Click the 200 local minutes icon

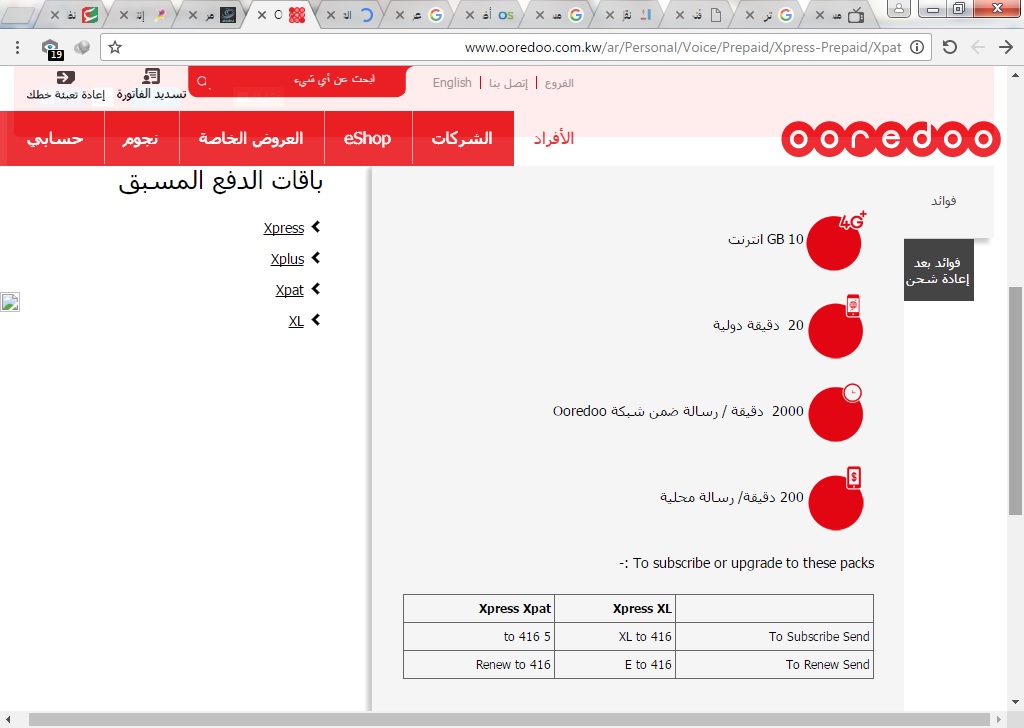coord(835,500)
